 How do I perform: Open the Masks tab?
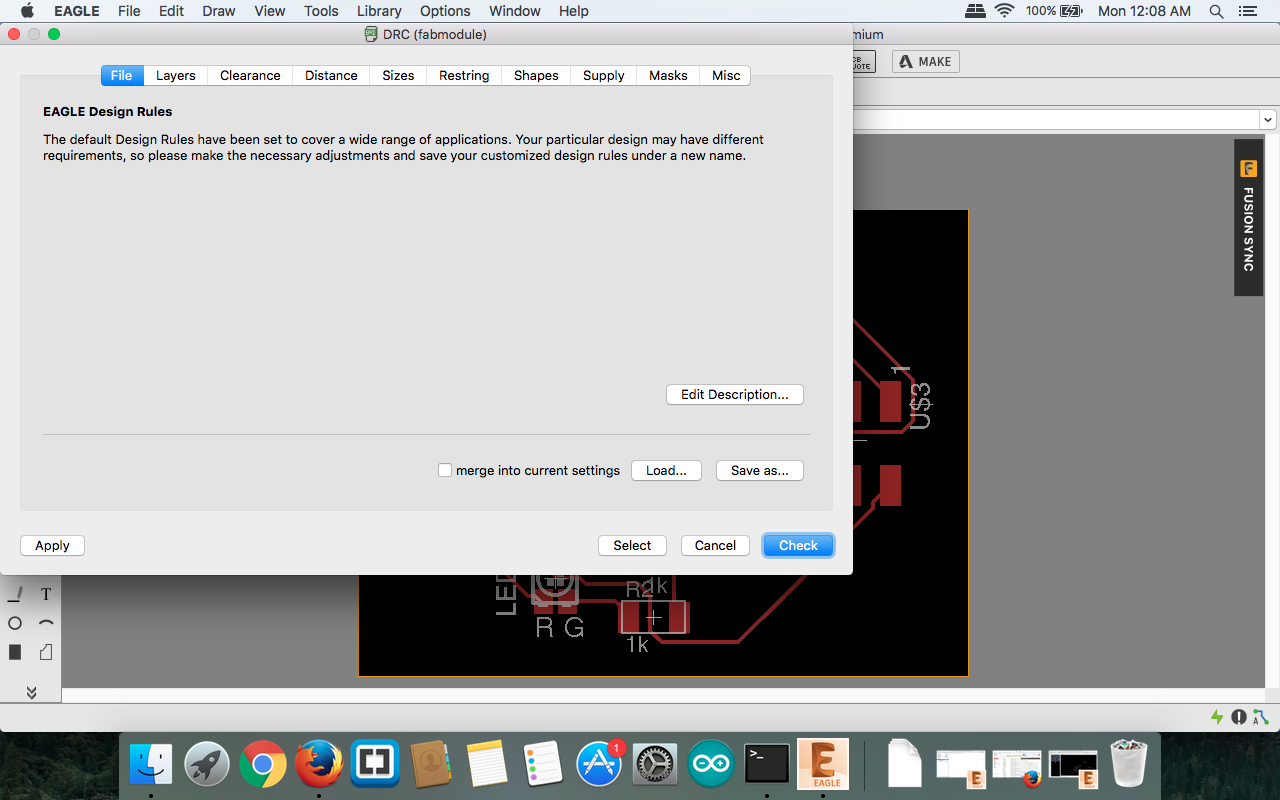coord(668,75)
